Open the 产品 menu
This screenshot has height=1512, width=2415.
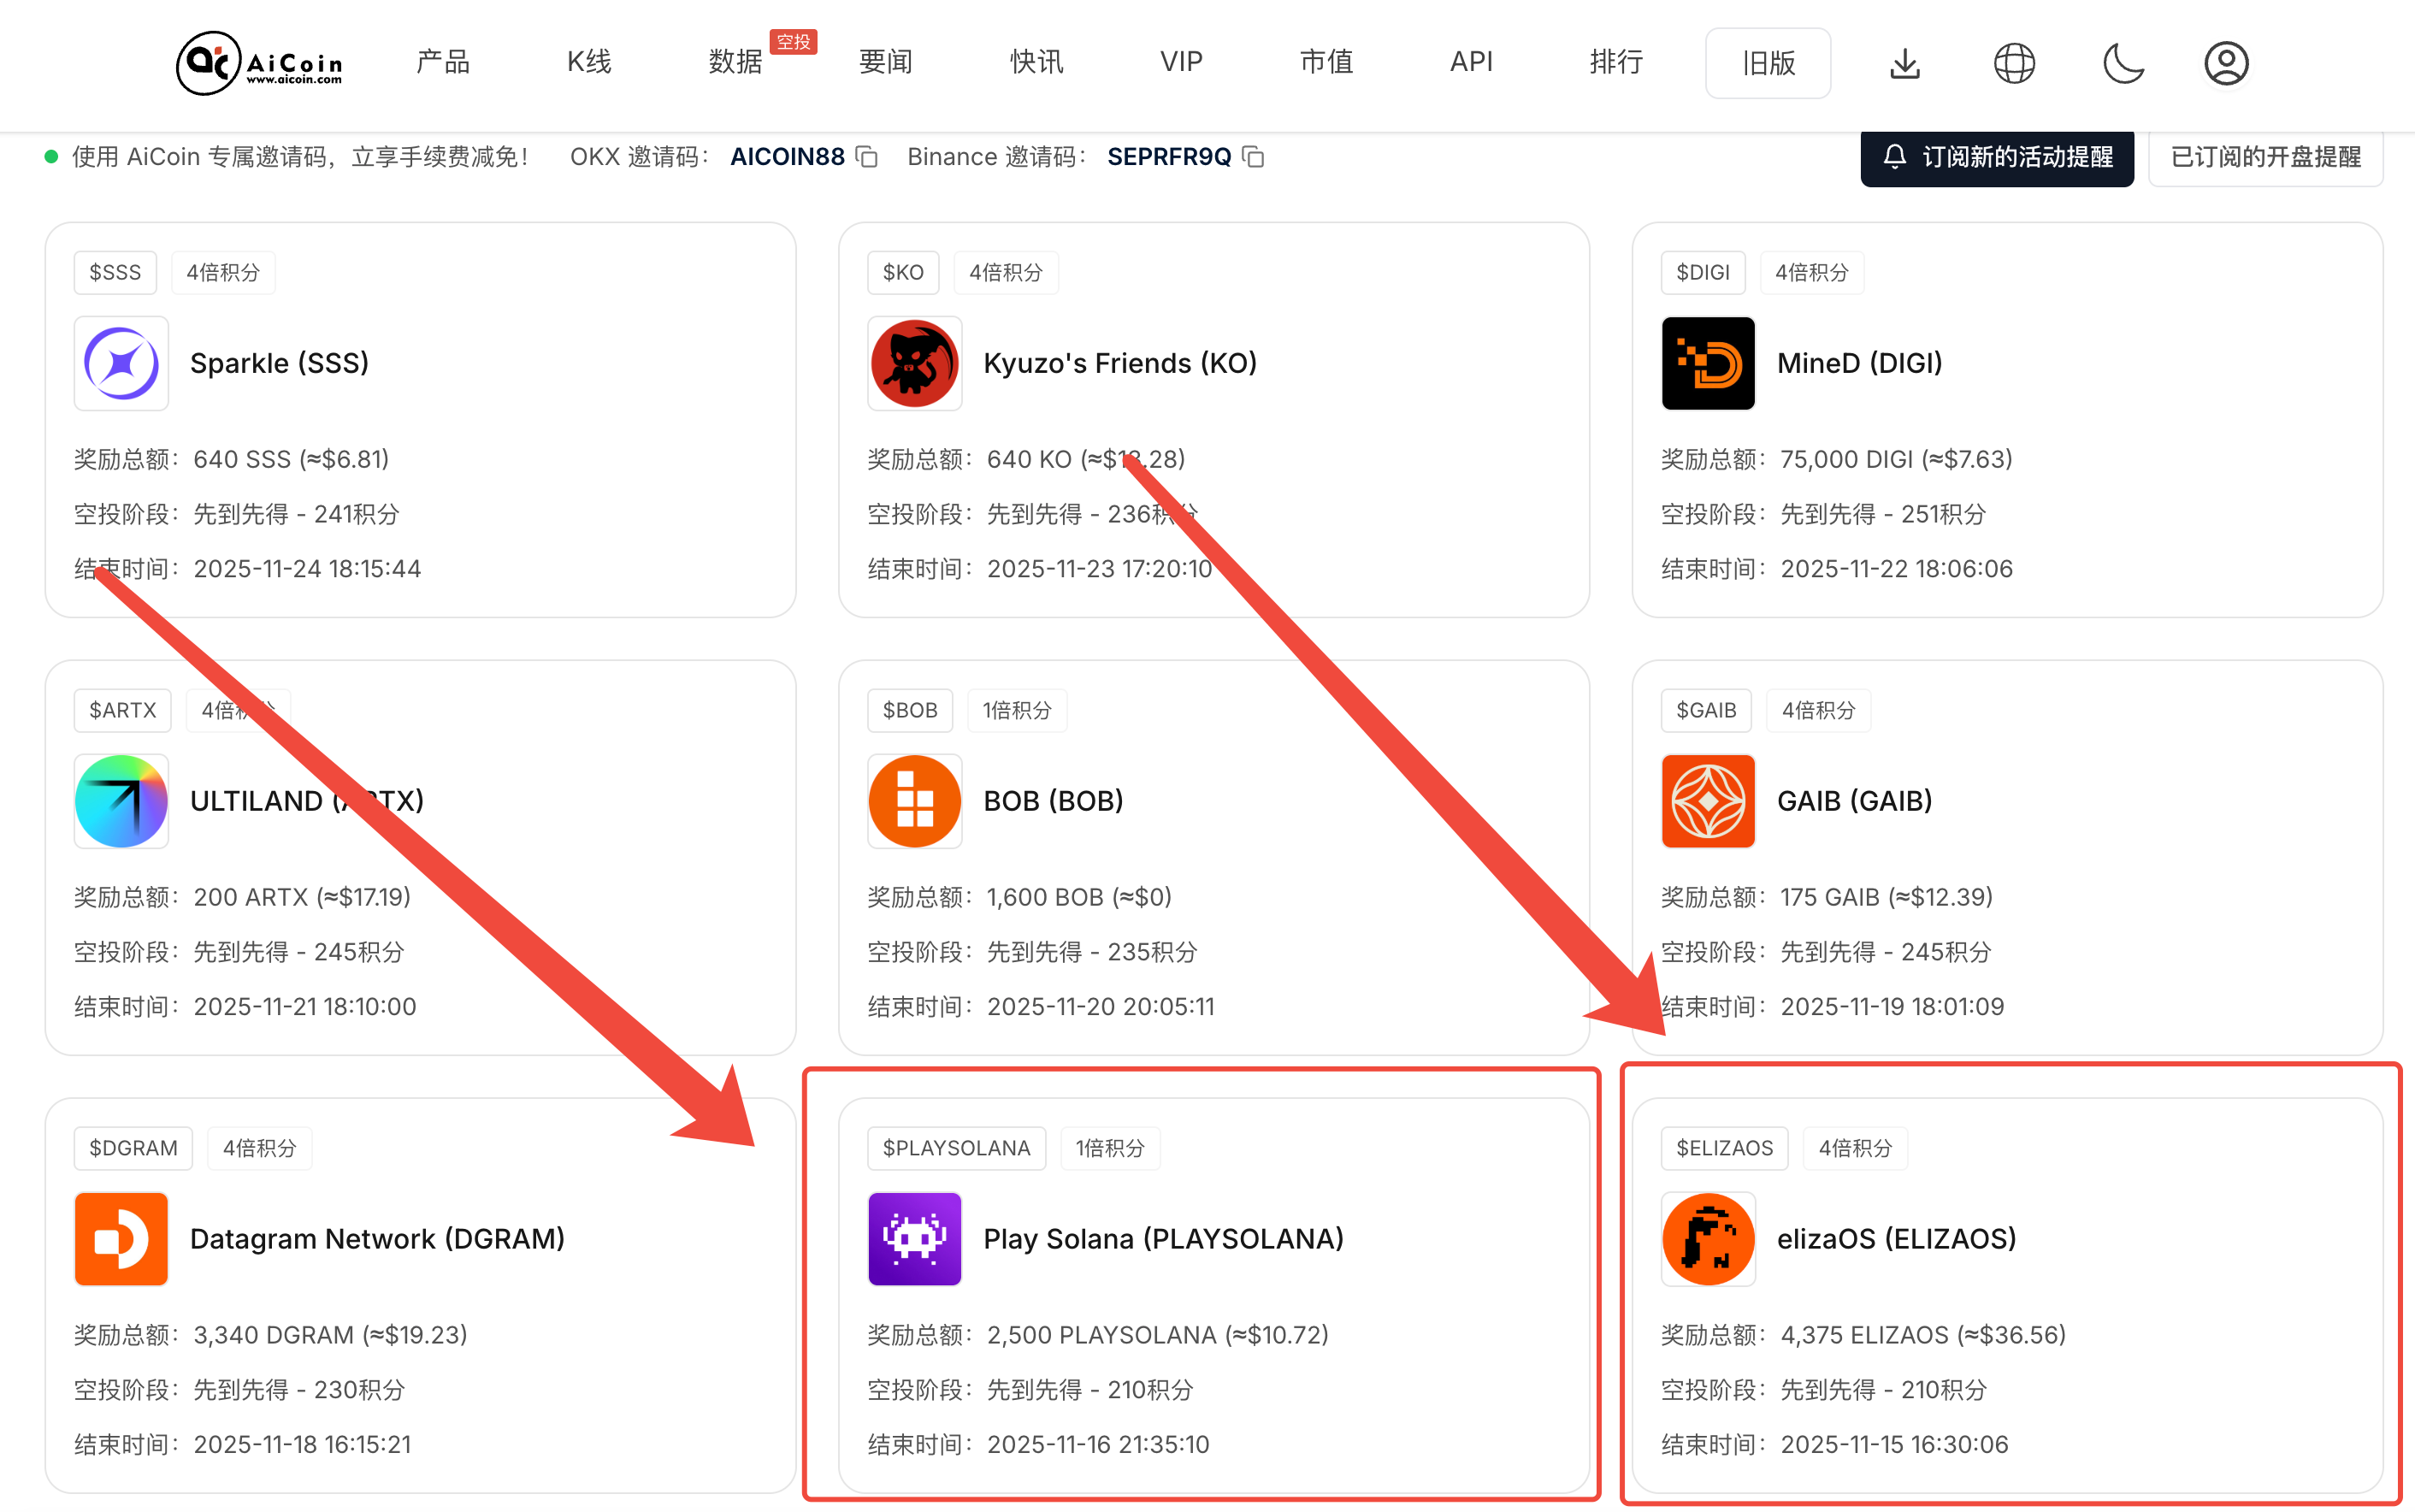[443, 62]
